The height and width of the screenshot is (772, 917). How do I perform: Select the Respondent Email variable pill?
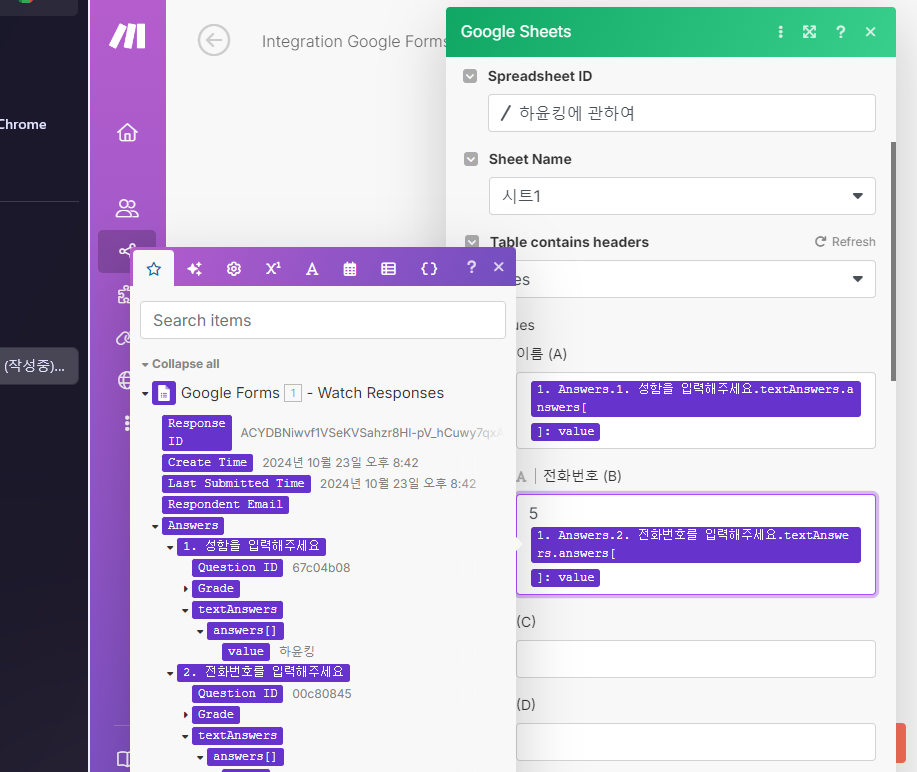click(x=225, y=505)
